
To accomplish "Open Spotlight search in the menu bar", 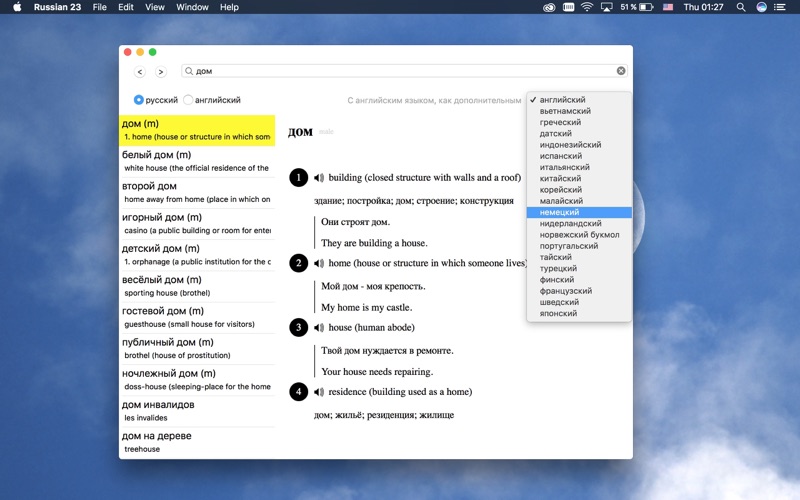I will [741, 7].
